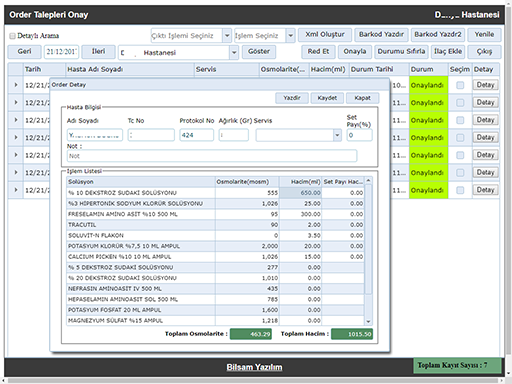Tick the Seçim checkbox in third row

pyautogui.click(x=460, y=120)
